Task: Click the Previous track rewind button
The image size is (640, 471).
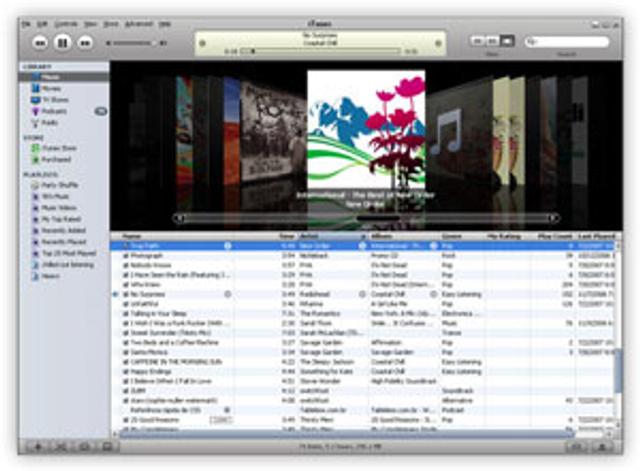Action: tap(40, 43)
